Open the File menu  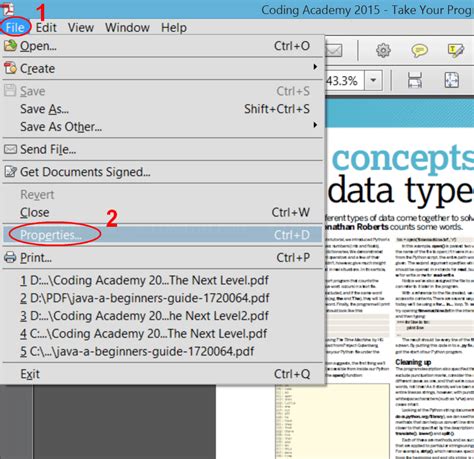(15, 27)
